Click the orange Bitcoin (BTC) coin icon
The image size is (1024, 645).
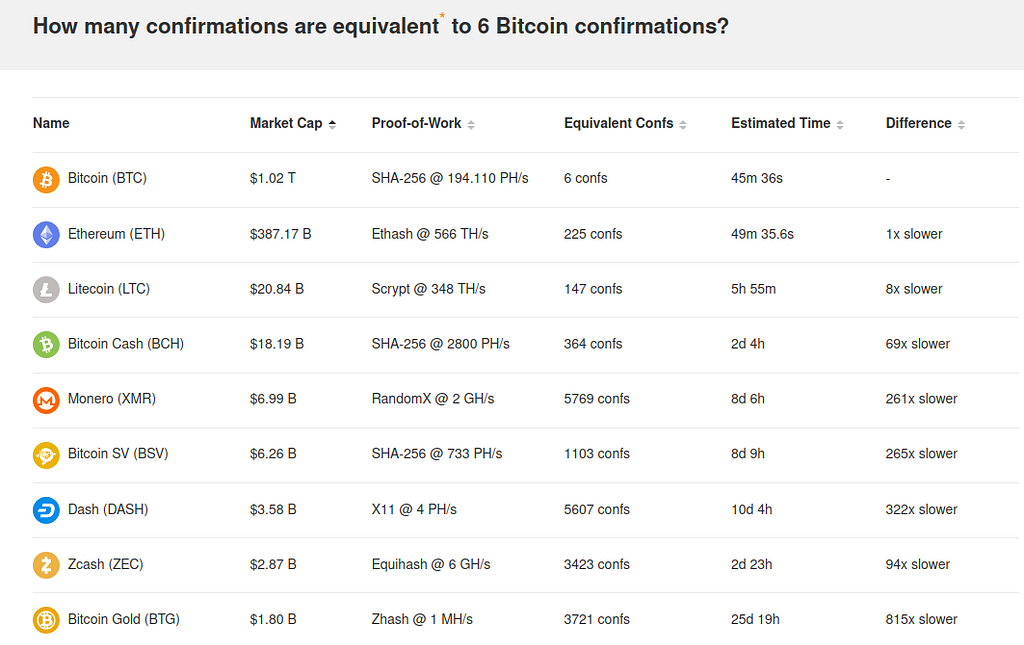[46, 180]
